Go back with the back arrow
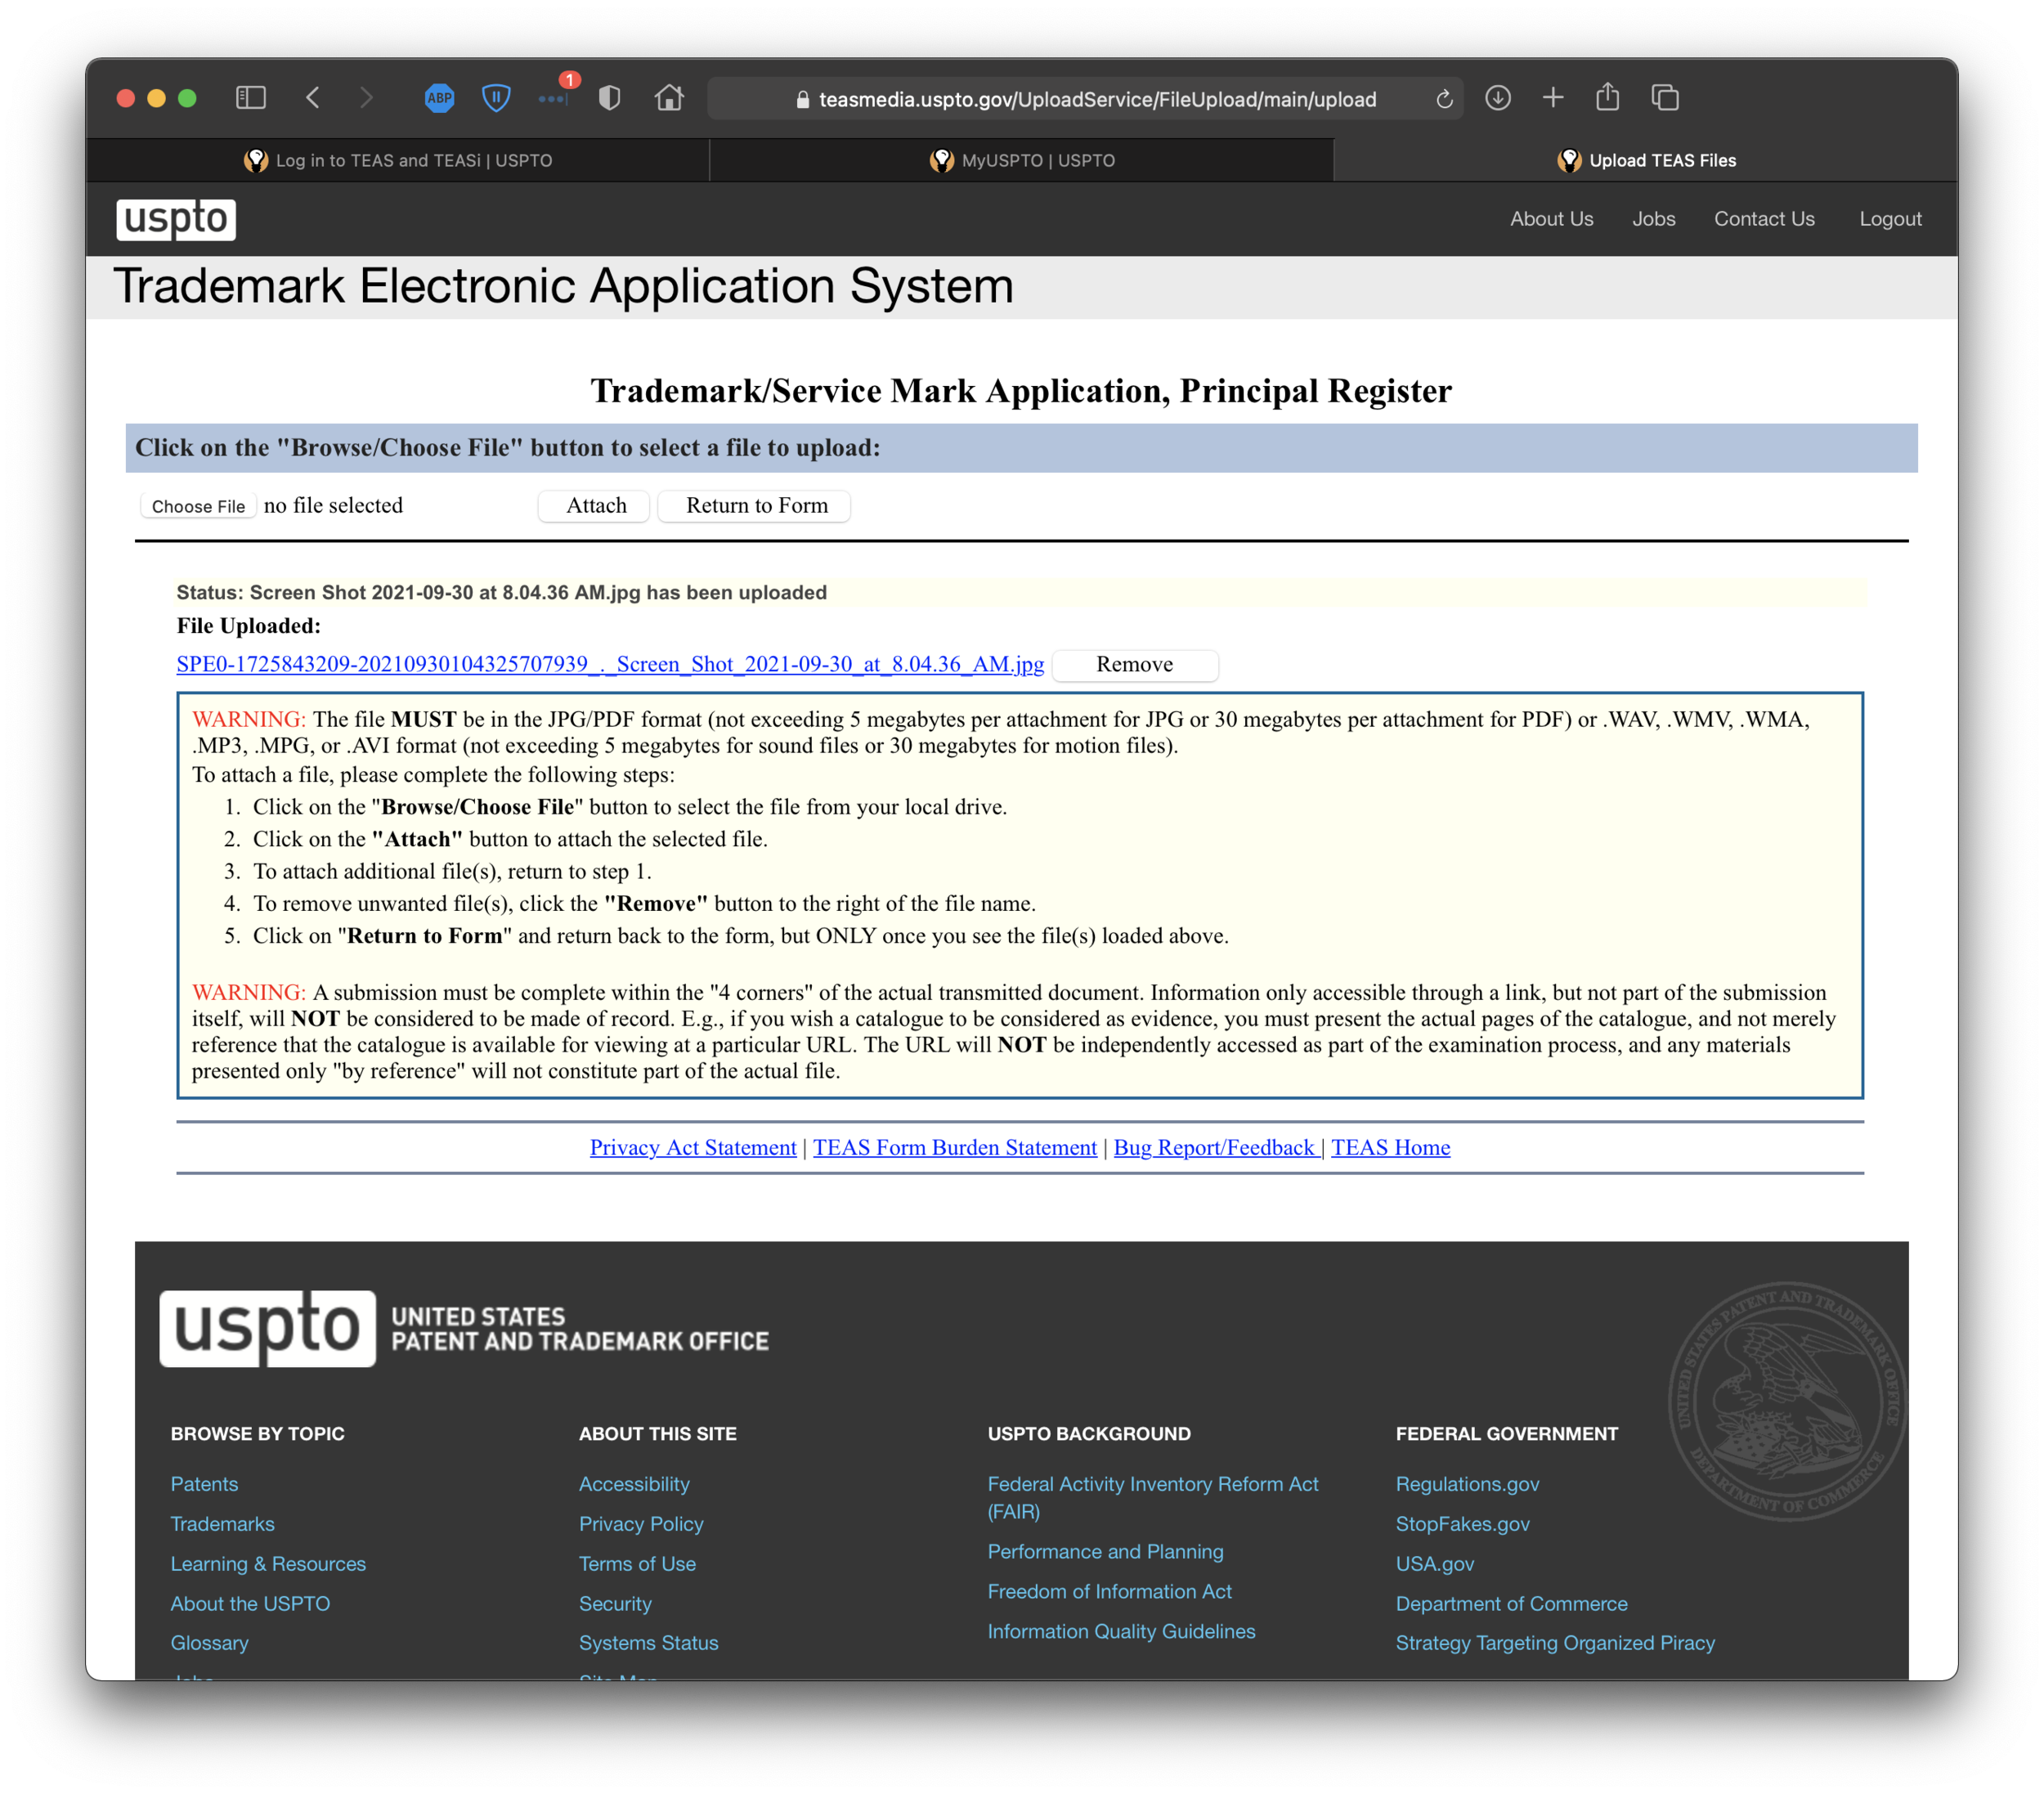This screenshot has height=1794, width=2044. [x=313, y=97]
